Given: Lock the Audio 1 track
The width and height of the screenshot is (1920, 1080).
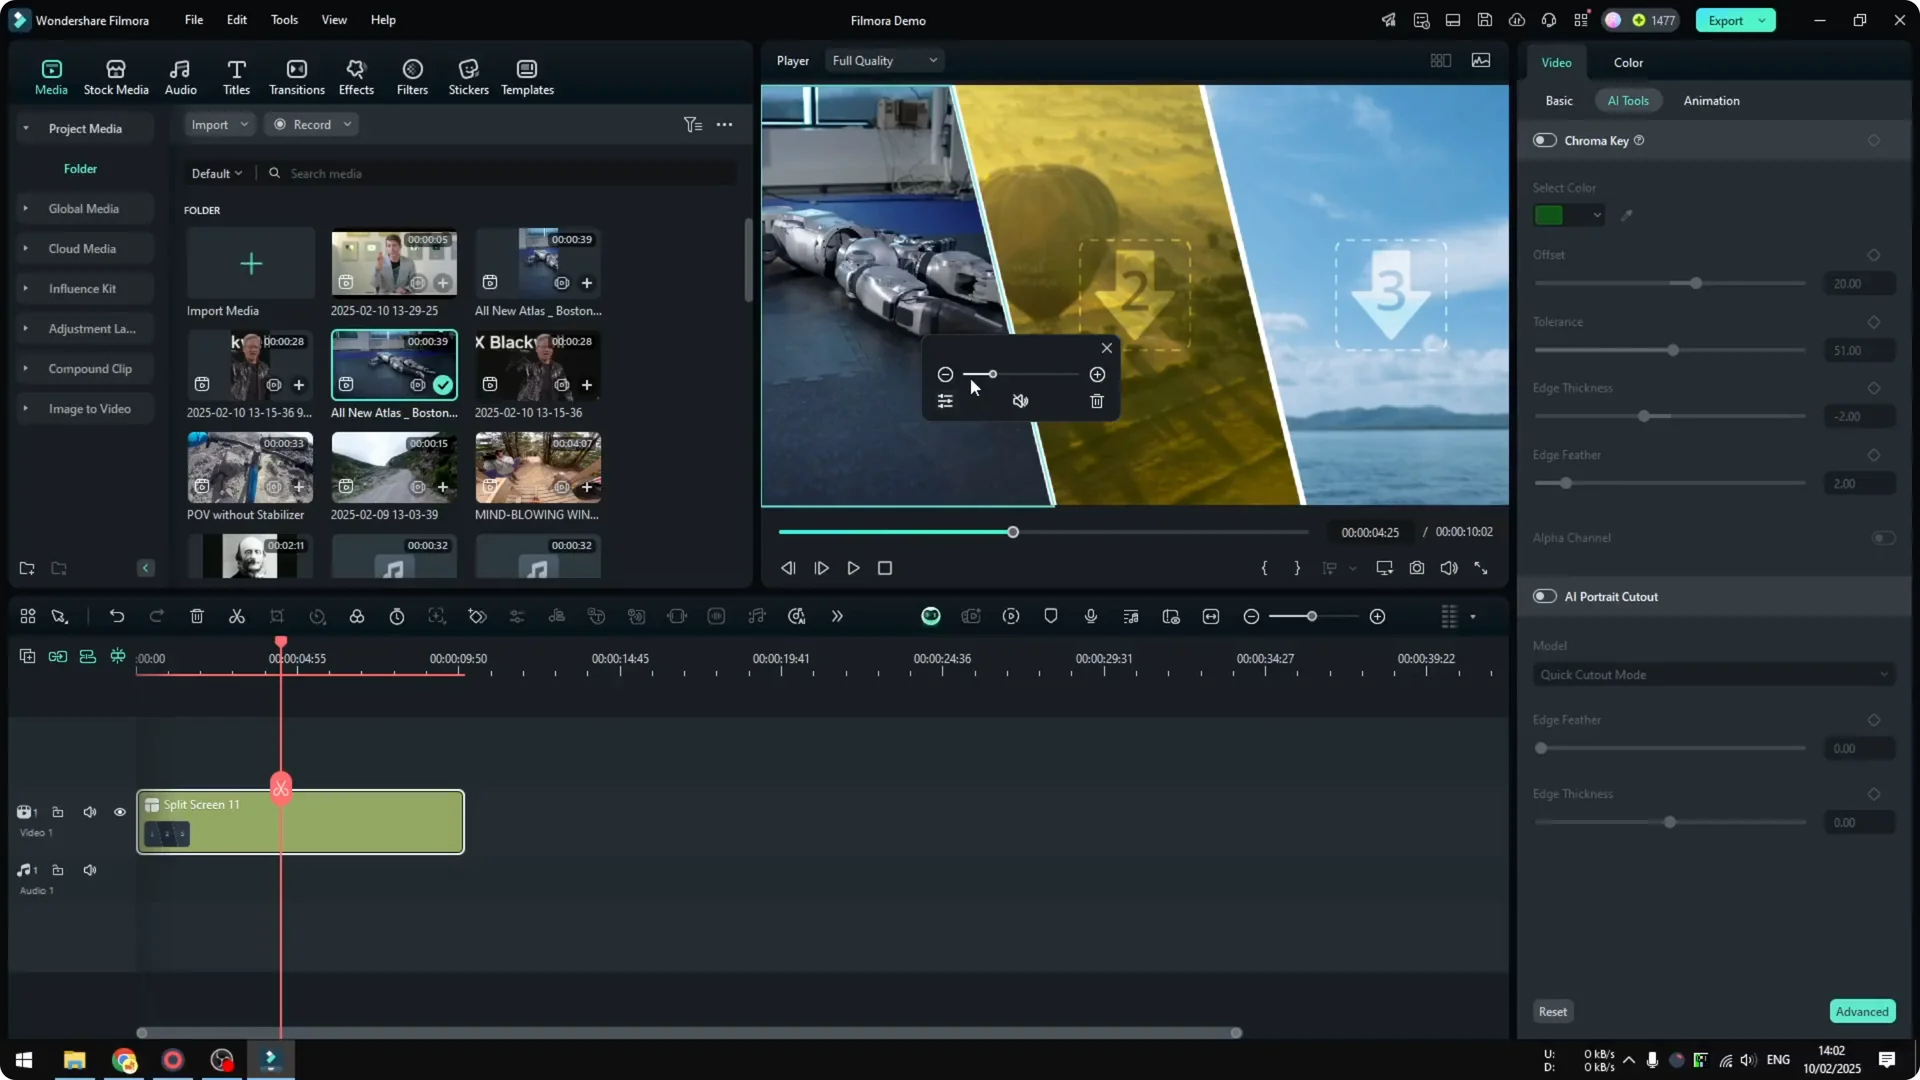Looking at the screenshot, I should [58, 871].
